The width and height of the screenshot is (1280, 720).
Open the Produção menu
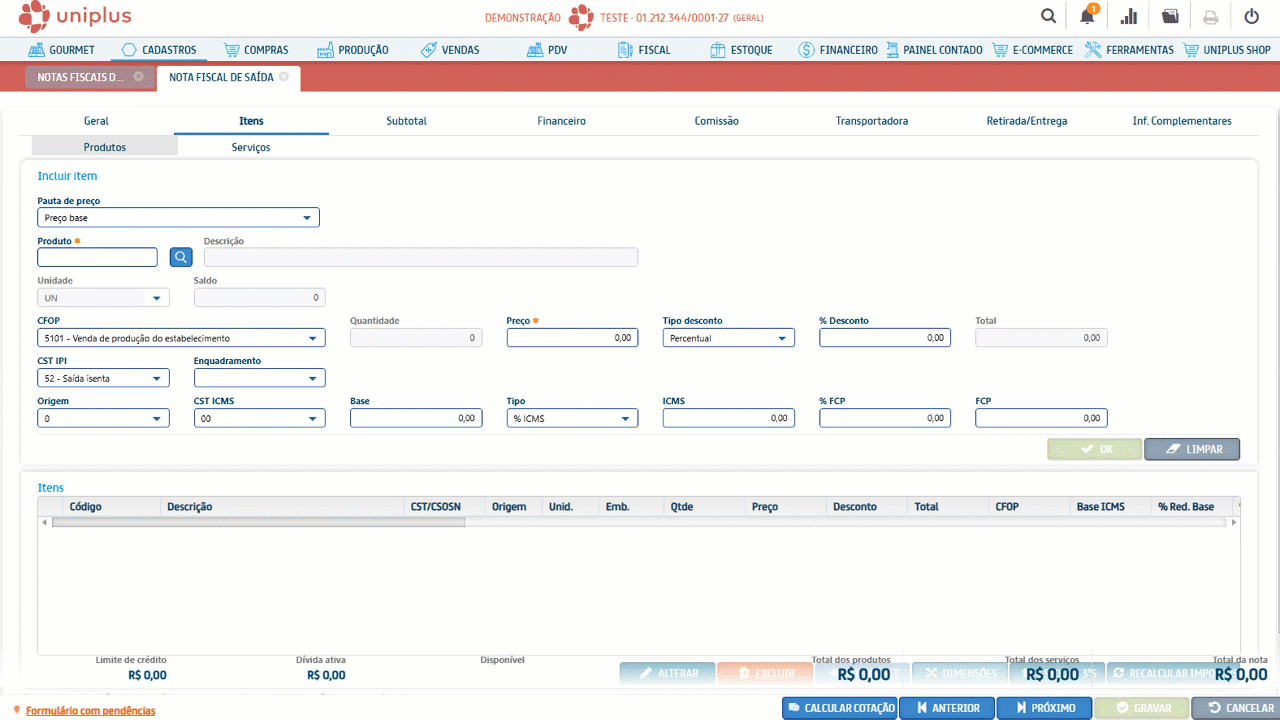pos(353,49)
